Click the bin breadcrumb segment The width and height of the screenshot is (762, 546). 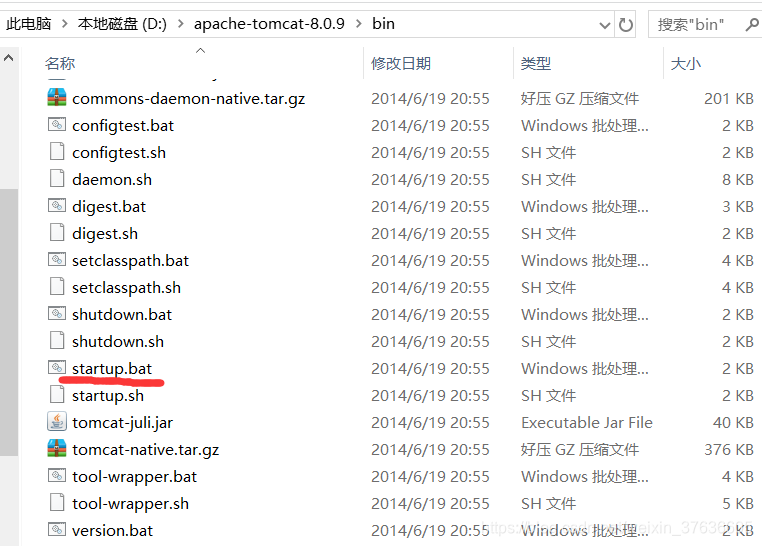pyautogui.click(x=383, y=24)
